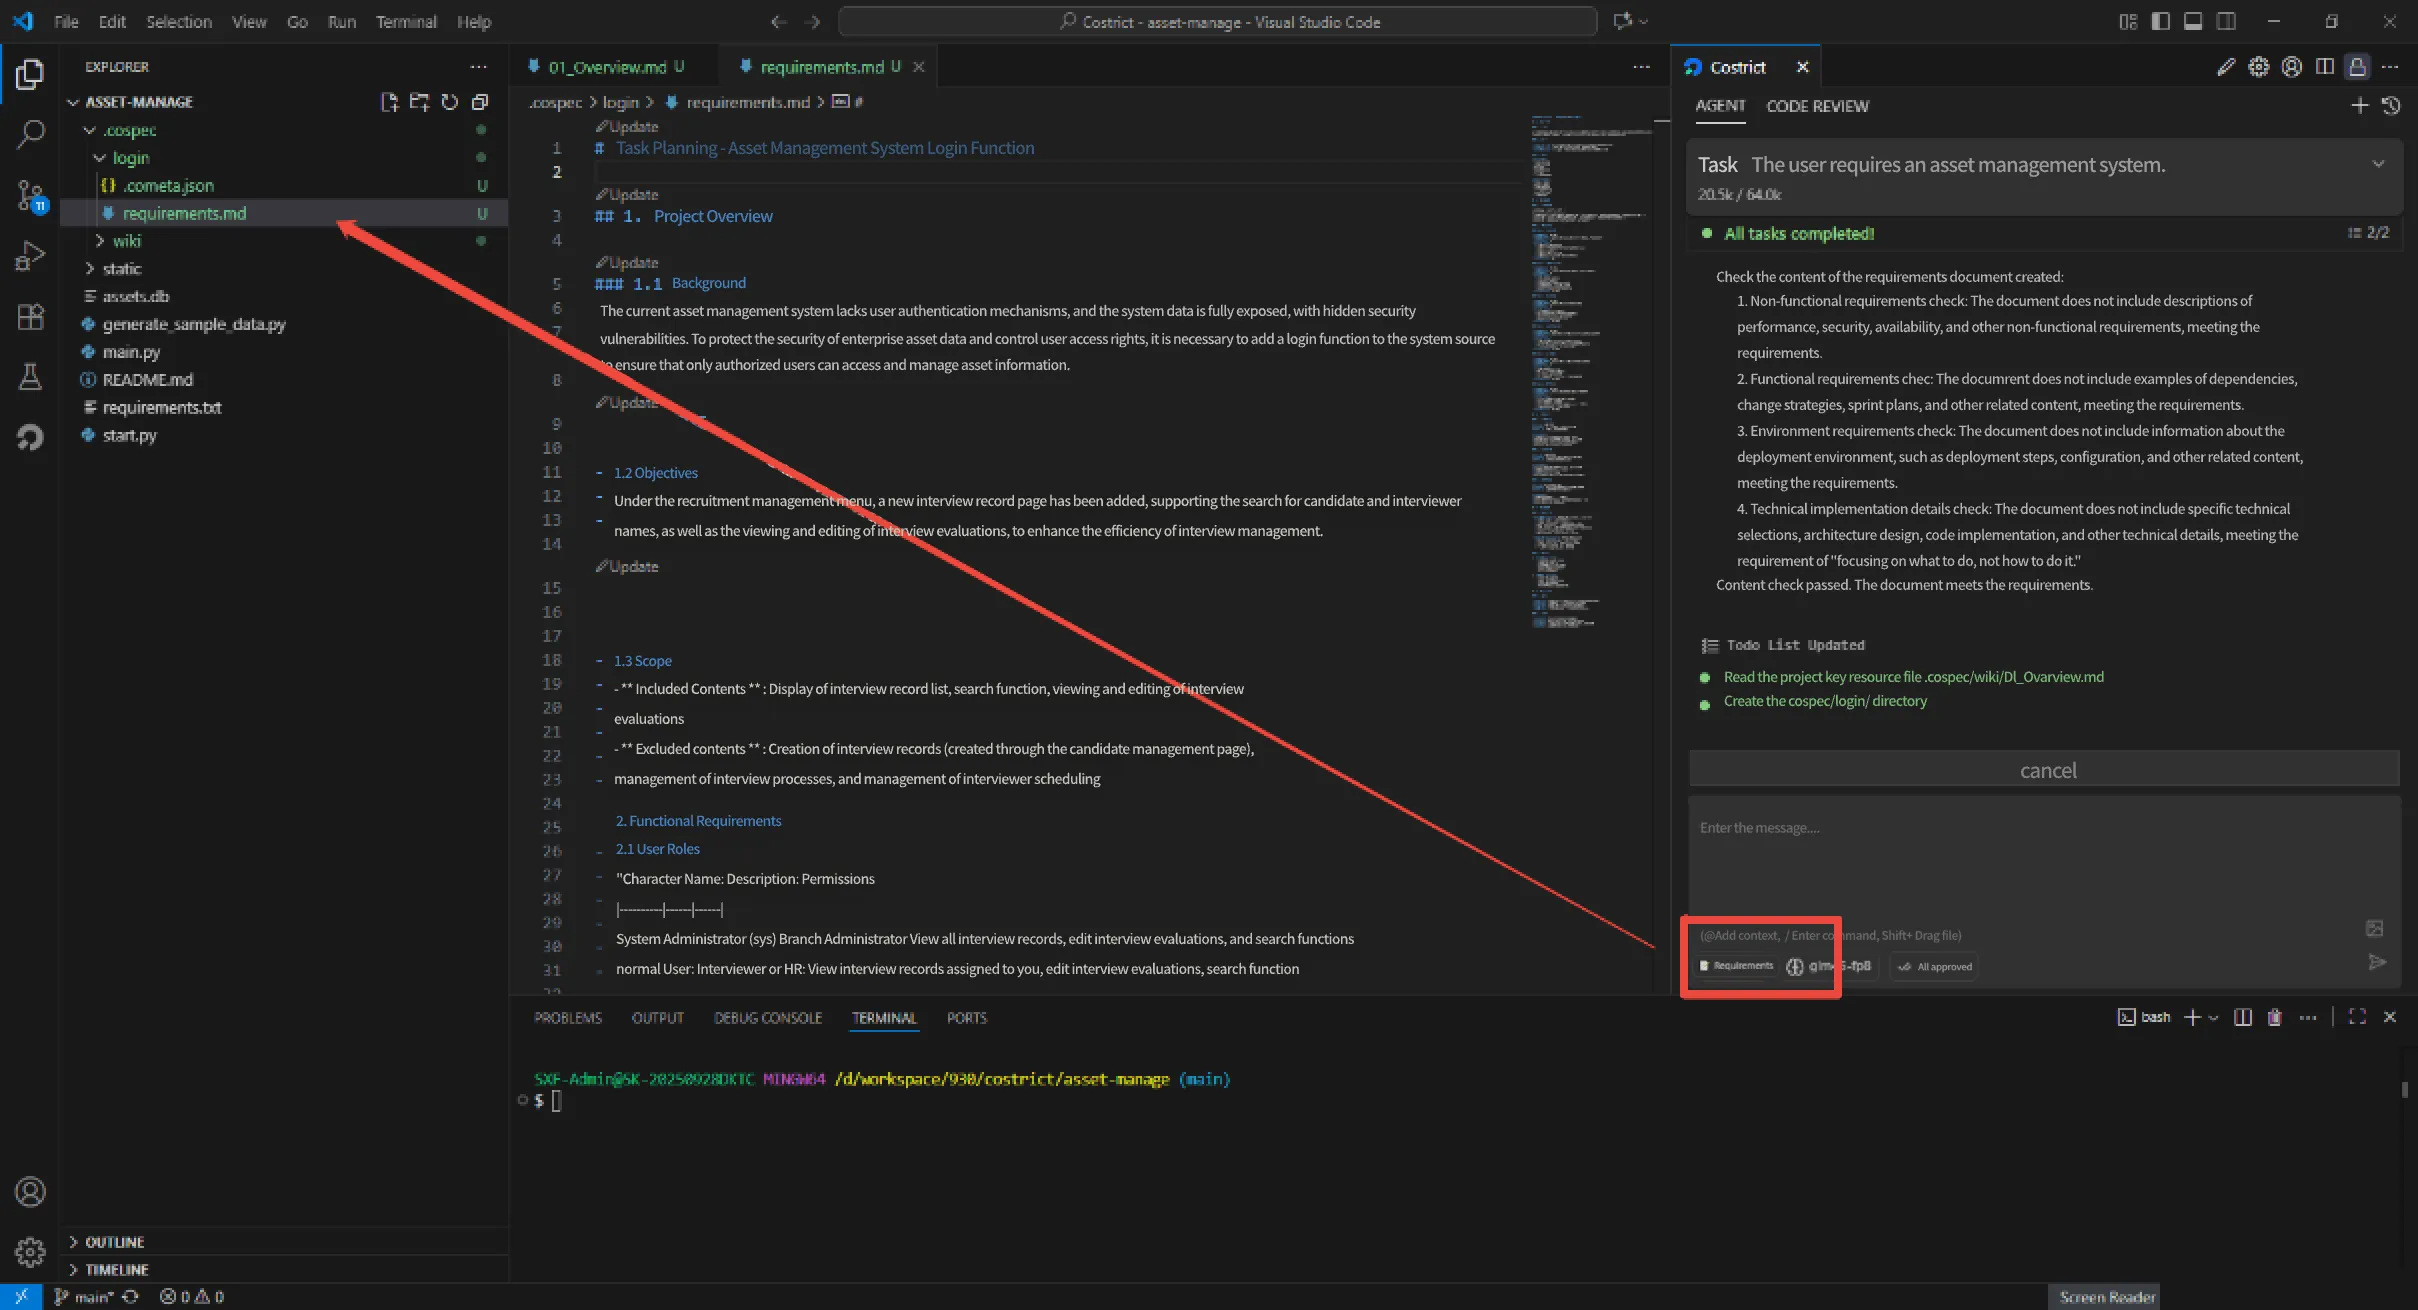Attach an image to the Costrict message
The height and width of the screenshot is (1310, 2418).
pos(2375,928)
